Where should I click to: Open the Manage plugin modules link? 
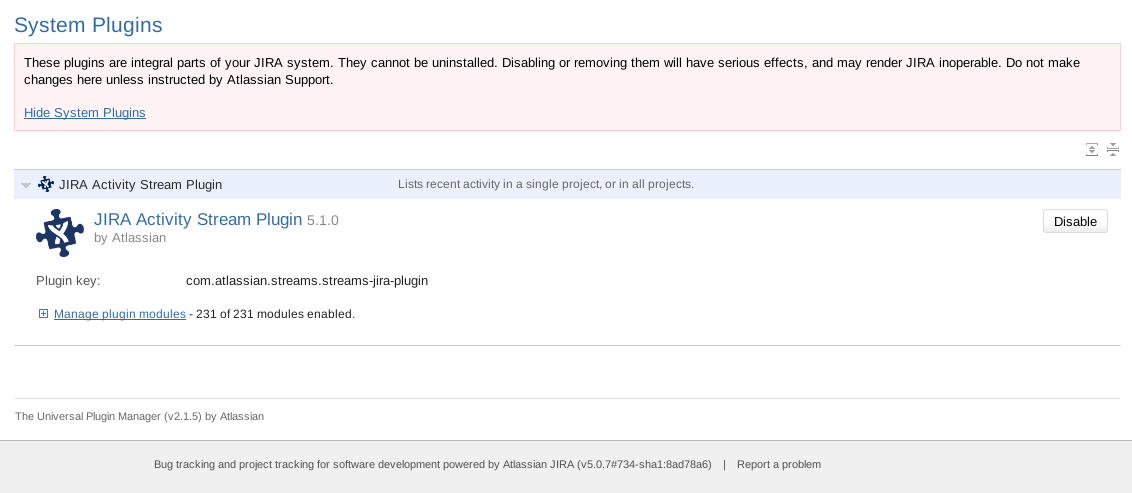tap(120, 314)
